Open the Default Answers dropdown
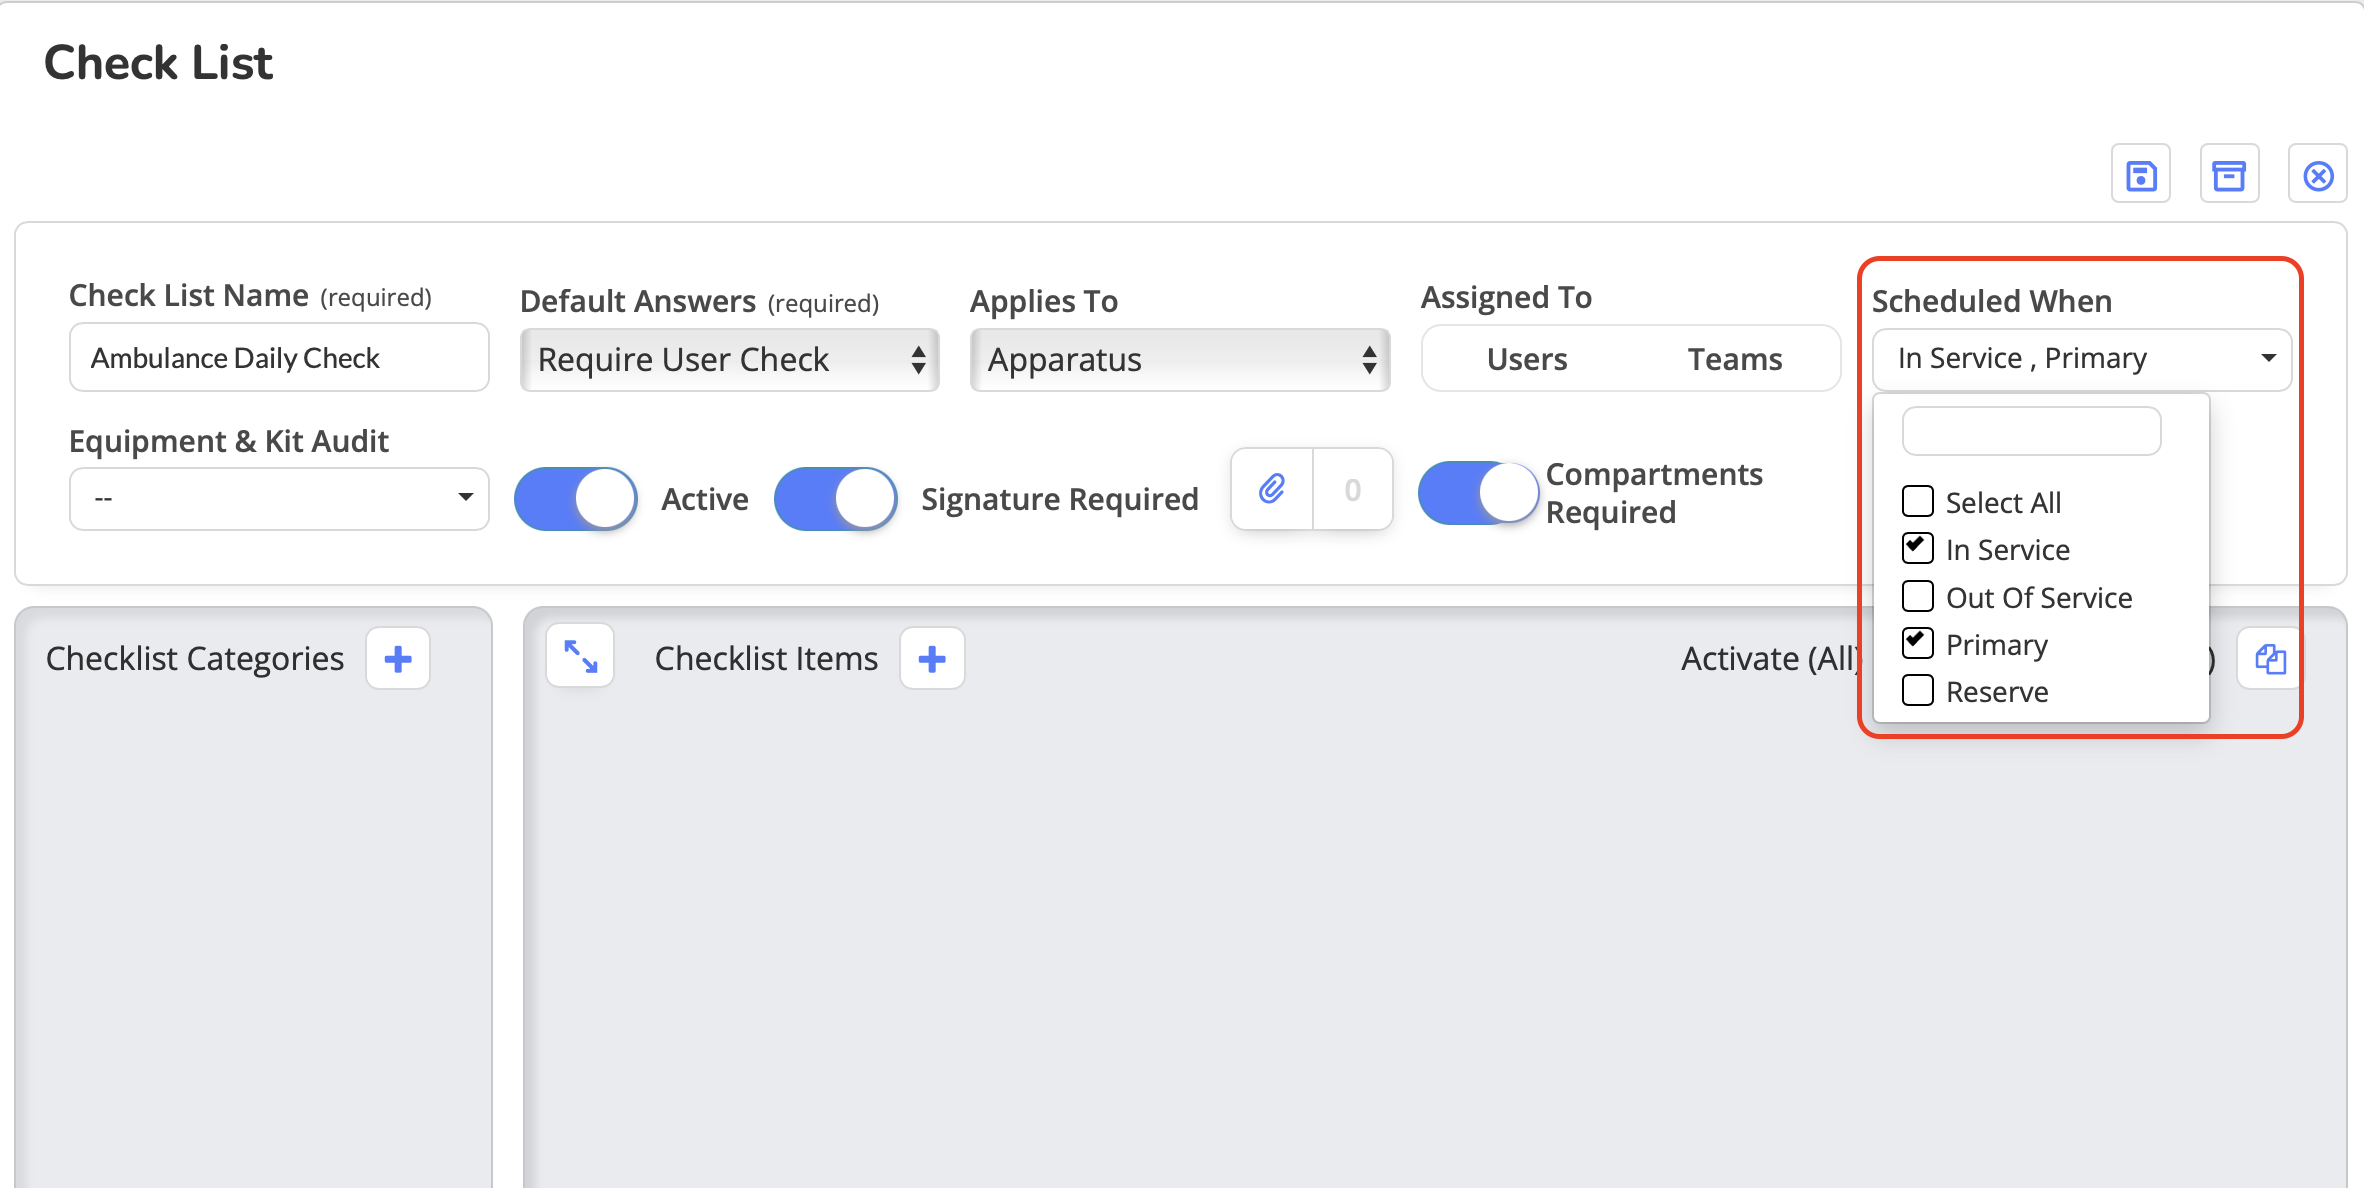Viewport: 2364px width, 1188px height. click(x=729, y=360)
